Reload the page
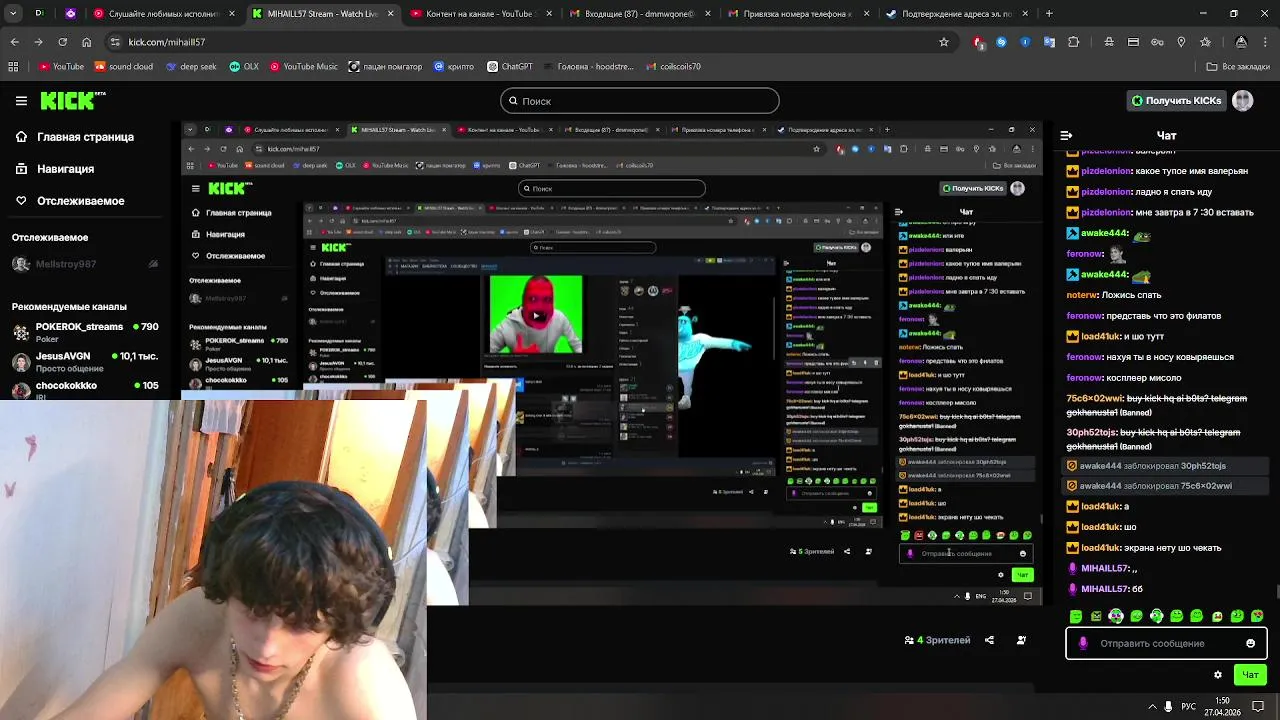 [x=62, y=42]
